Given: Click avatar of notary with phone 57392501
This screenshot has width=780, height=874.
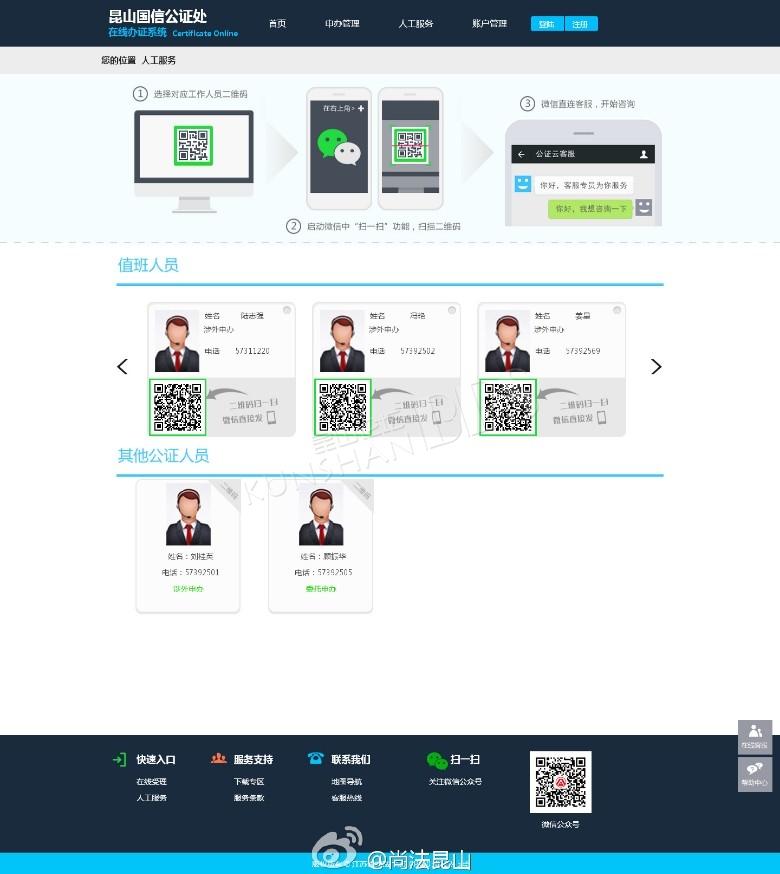Looking at the screenshot, I should point(188,514).
